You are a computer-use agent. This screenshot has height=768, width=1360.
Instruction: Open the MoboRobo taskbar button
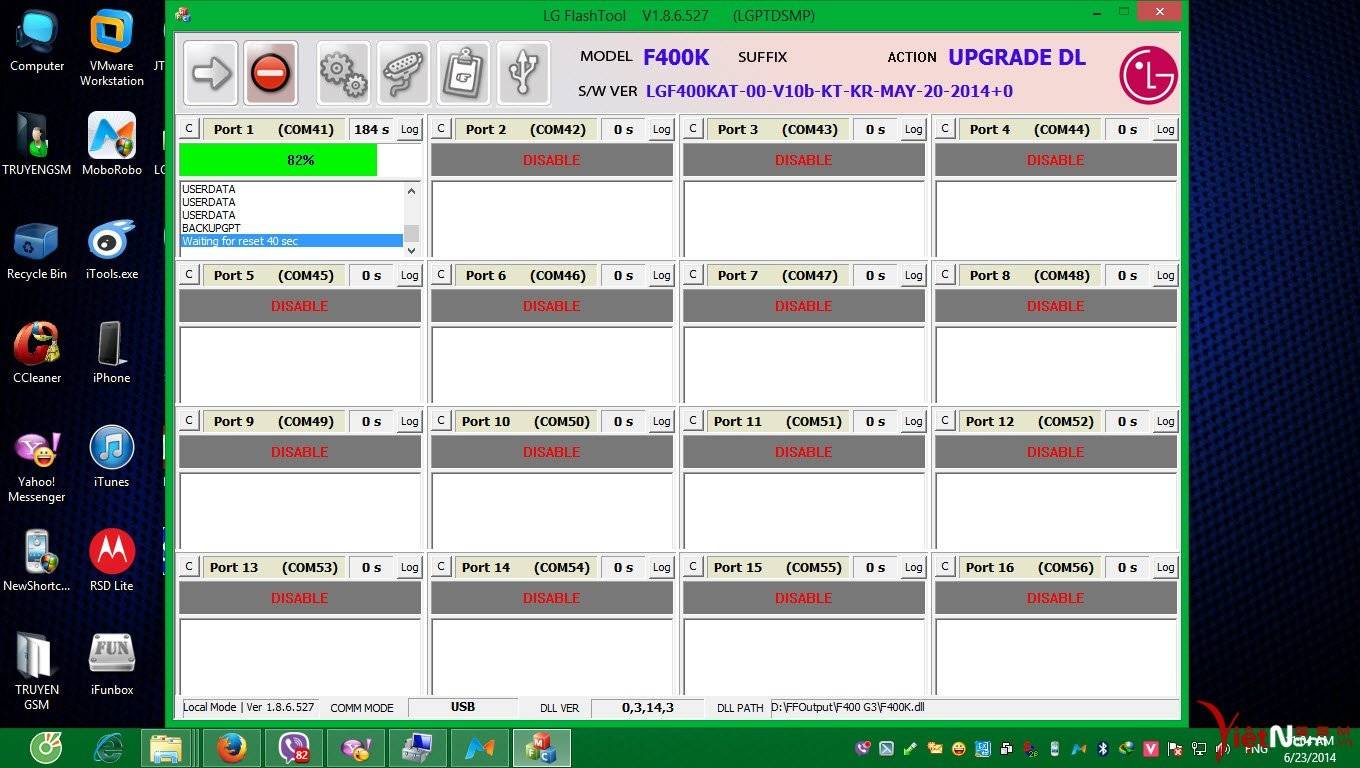click(480, 748)
